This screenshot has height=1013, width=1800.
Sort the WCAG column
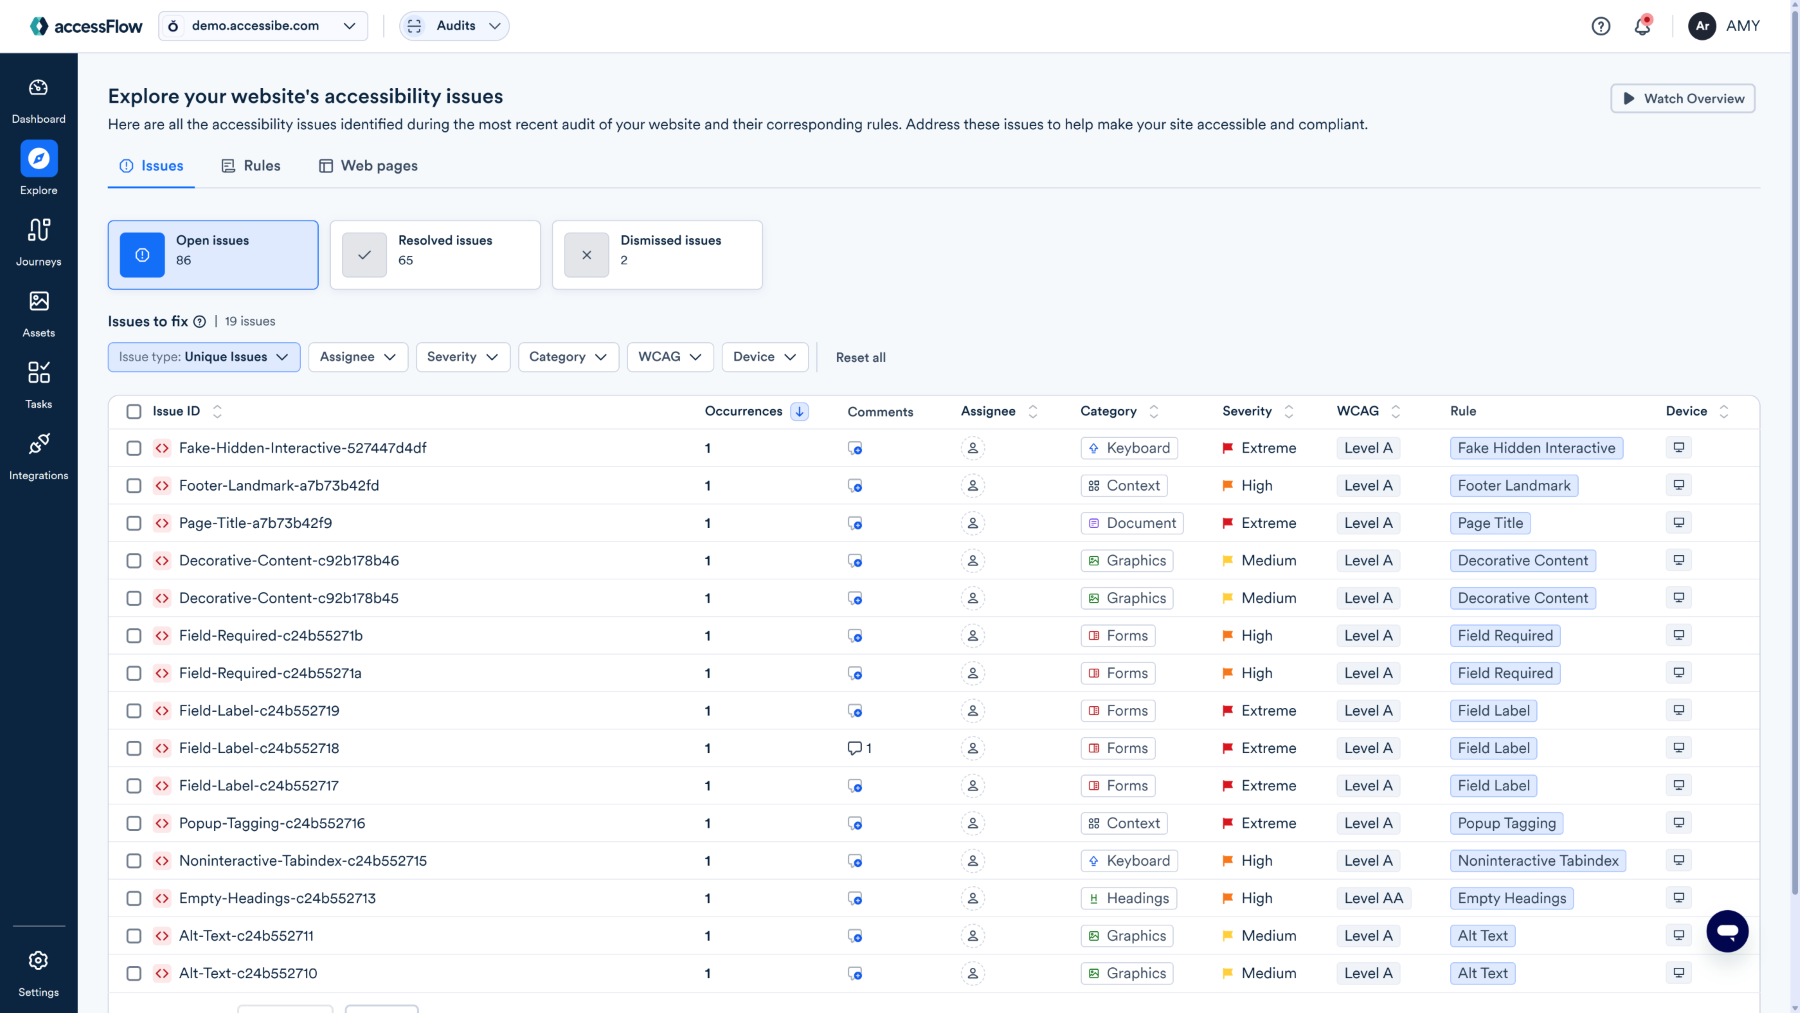coord(1395,411)
